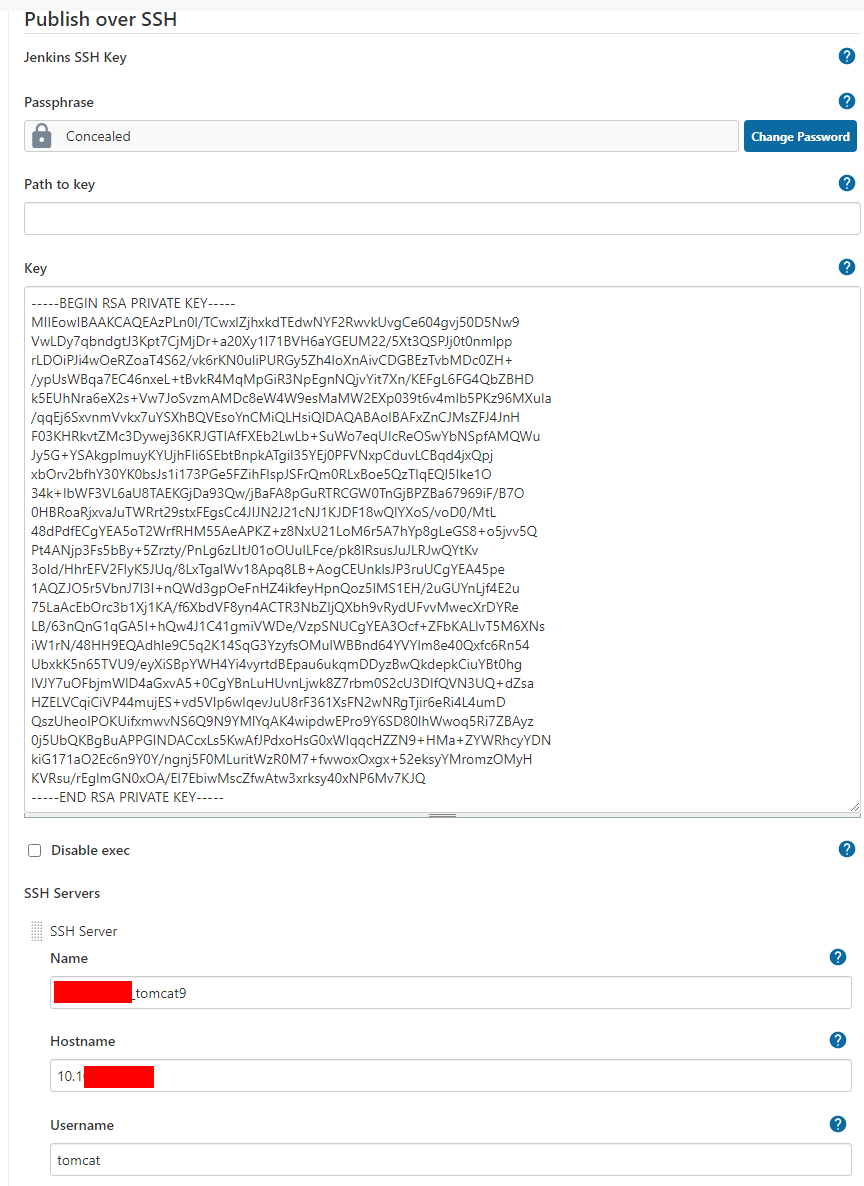The image size is (864, 1186).
Task: Open help for Disable exec option
Action: click(847, 849)
